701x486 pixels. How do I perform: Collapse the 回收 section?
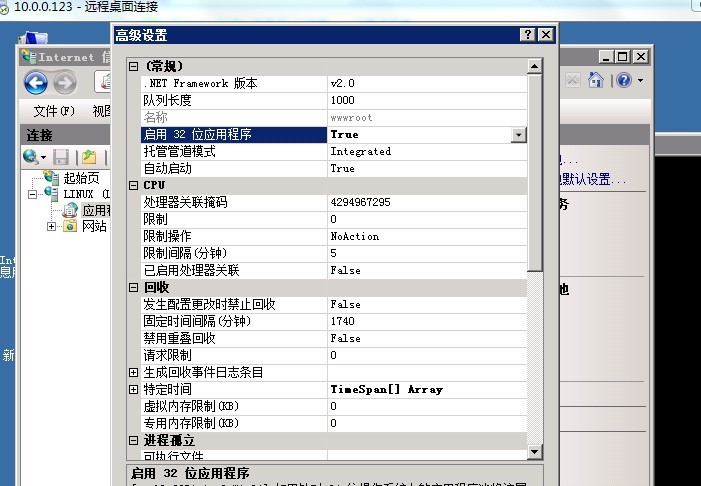tap(133, 287)
